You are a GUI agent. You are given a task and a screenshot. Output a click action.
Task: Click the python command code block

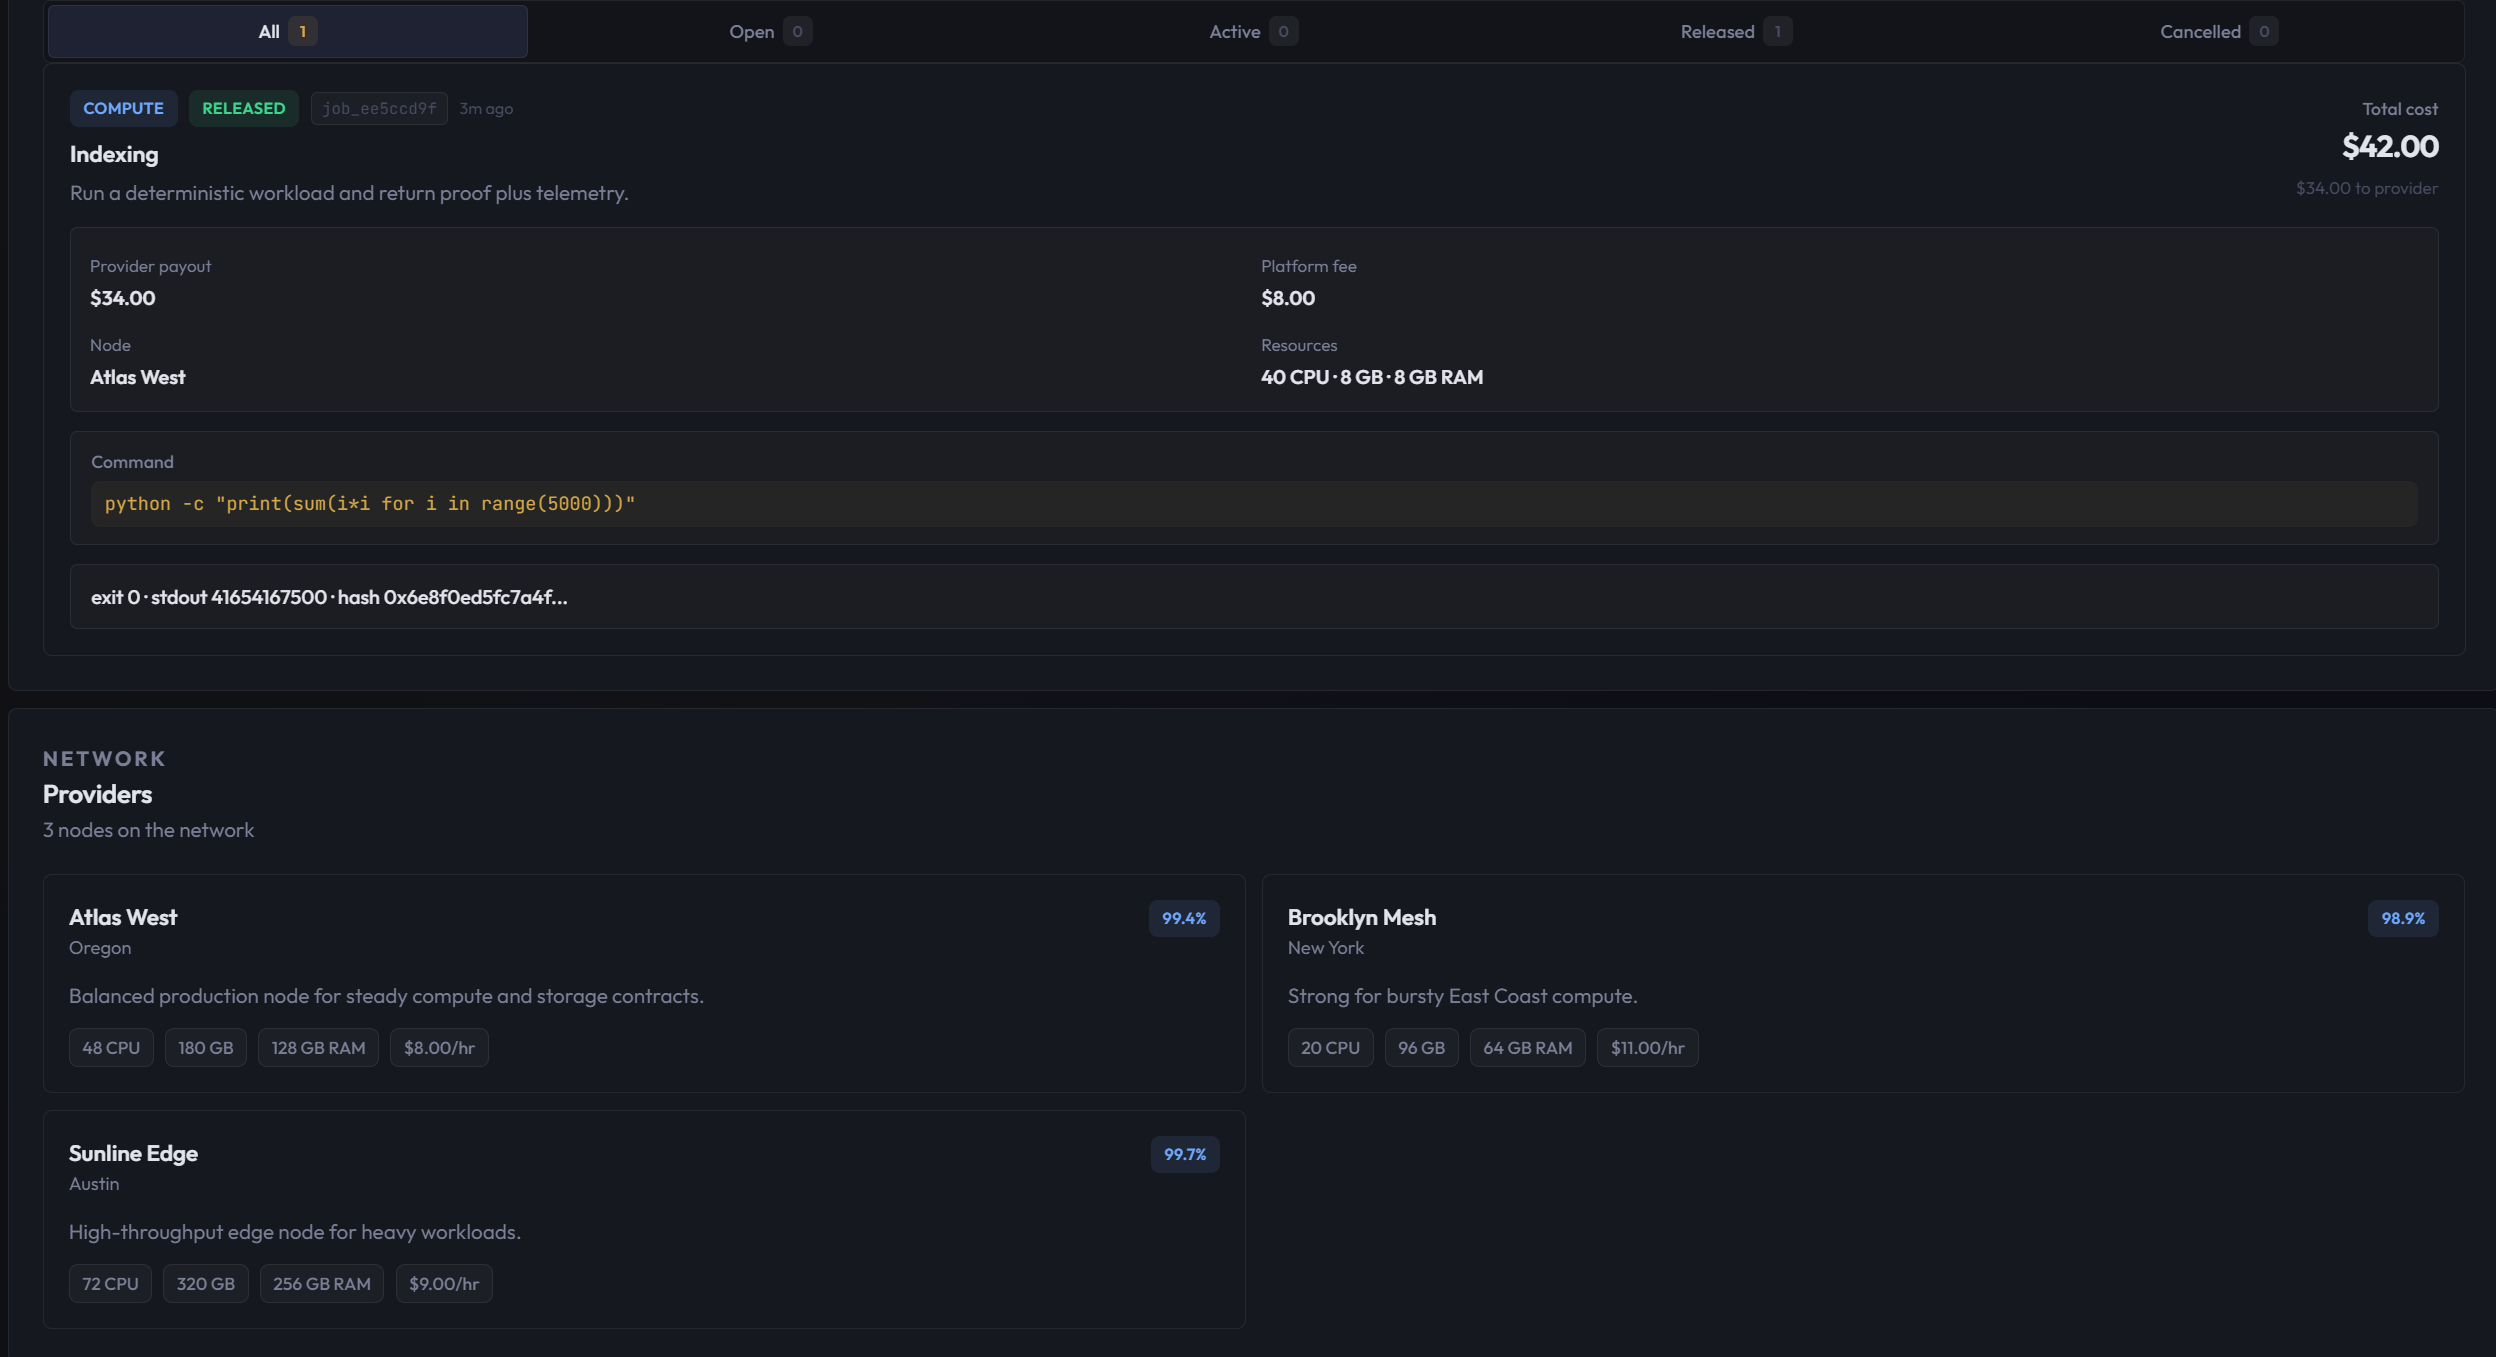[x=1253, y=503]
